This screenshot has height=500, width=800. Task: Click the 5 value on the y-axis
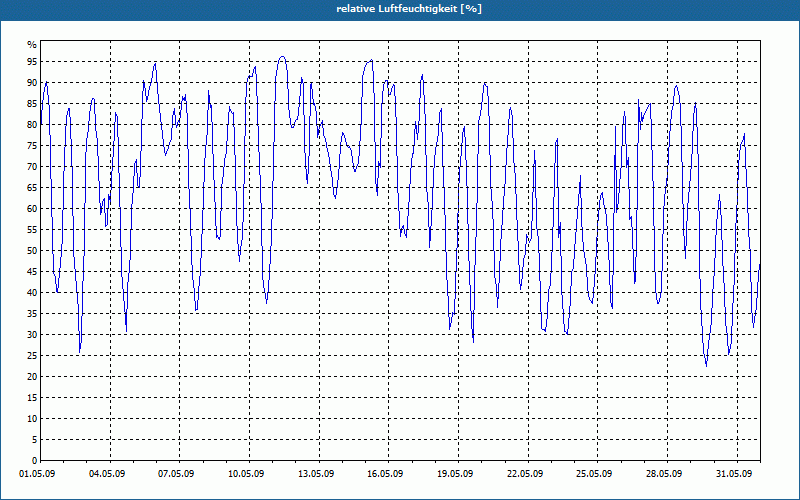coord(35,440)
